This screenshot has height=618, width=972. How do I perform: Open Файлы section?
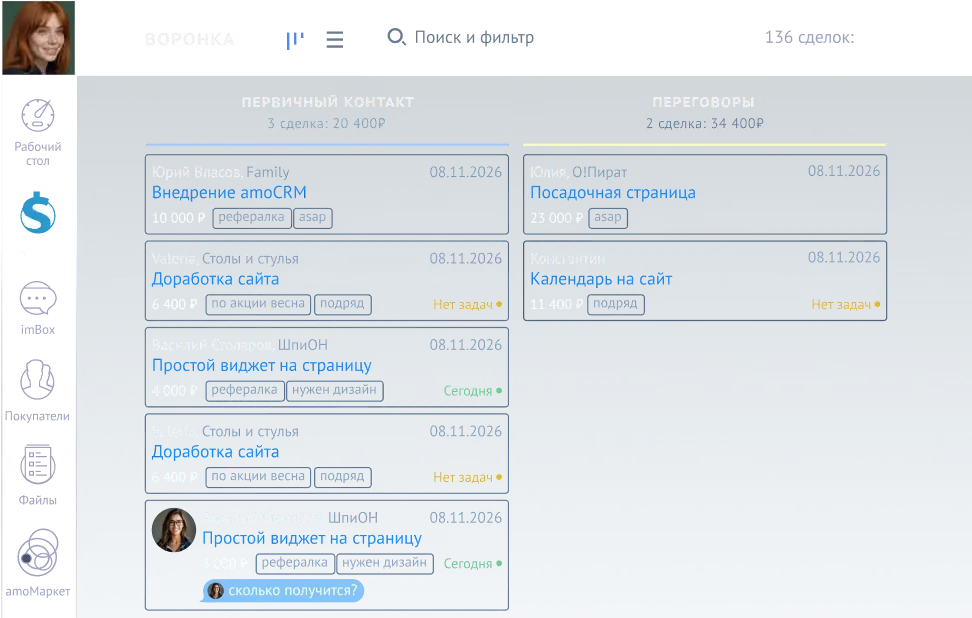coord(38,475)
